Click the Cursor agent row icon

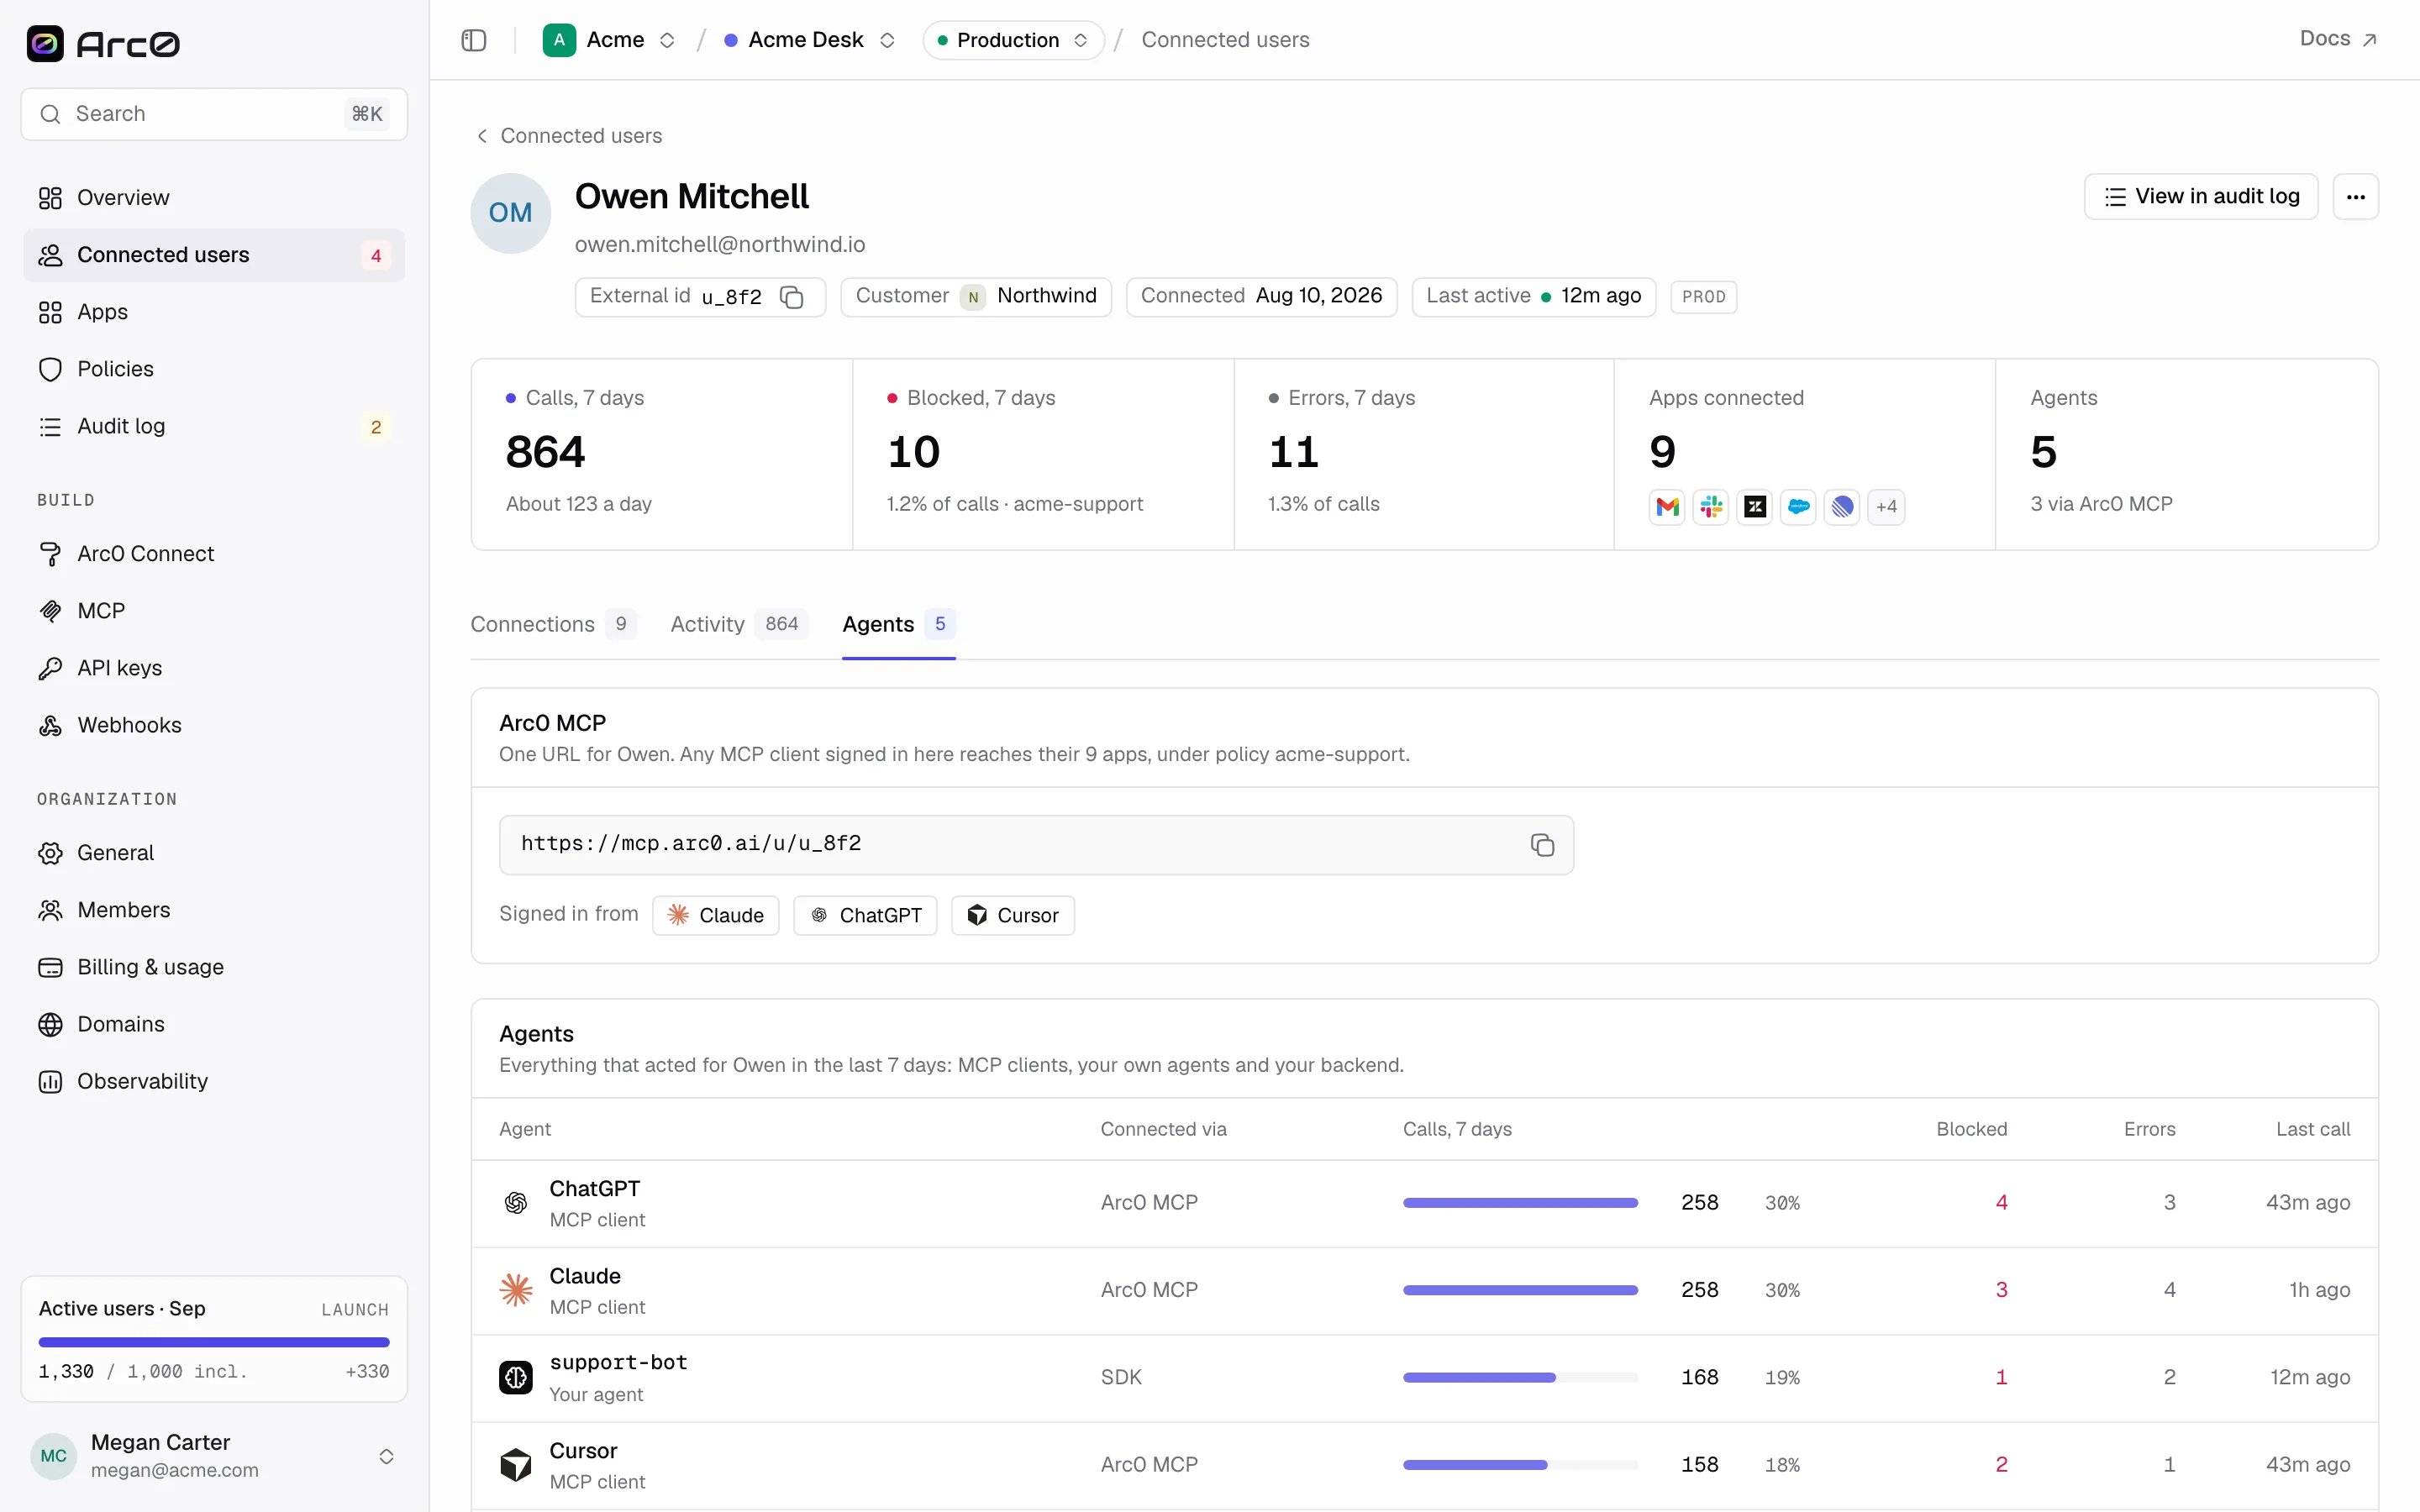pos(516,1464)
